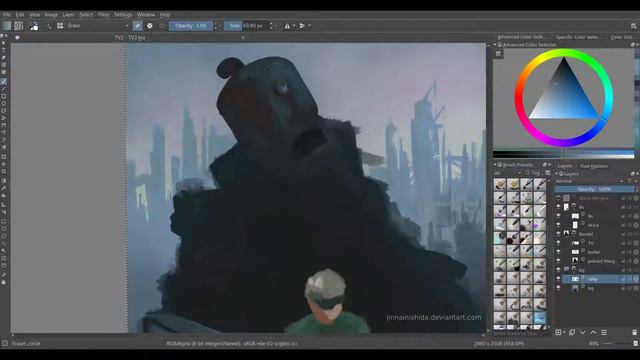Image resolution: width=640 pixels, height=360 pixels.
Task: Toggle vertical mirror tool
Action: [x=302, y=26]
